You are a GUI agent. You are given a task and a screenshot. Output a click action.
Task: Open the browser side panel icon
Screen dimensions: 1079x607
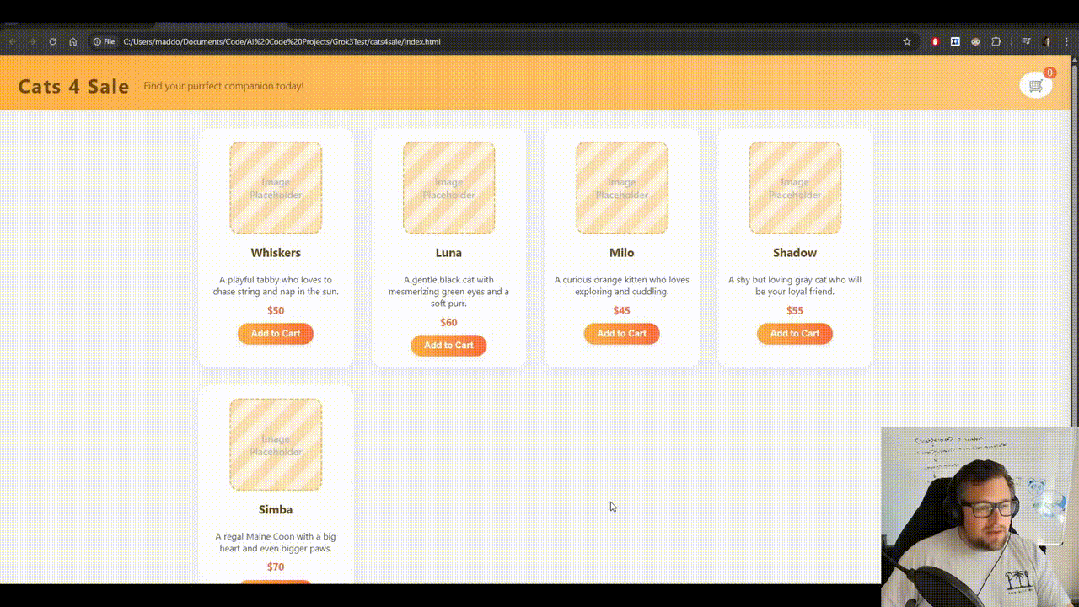1026,42
